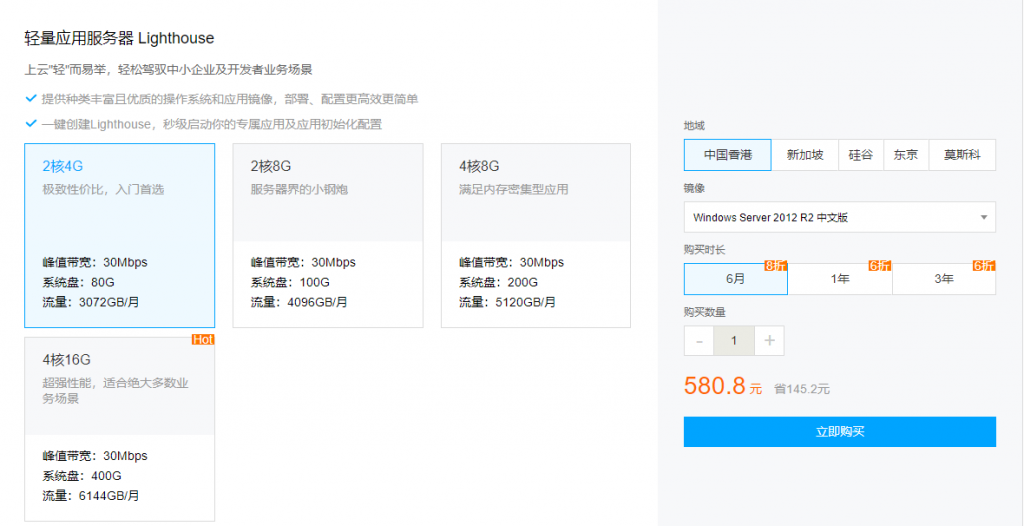
Task: Click 流量：6144GB/月 in the 4核16G card
Action: click(91, 496)
